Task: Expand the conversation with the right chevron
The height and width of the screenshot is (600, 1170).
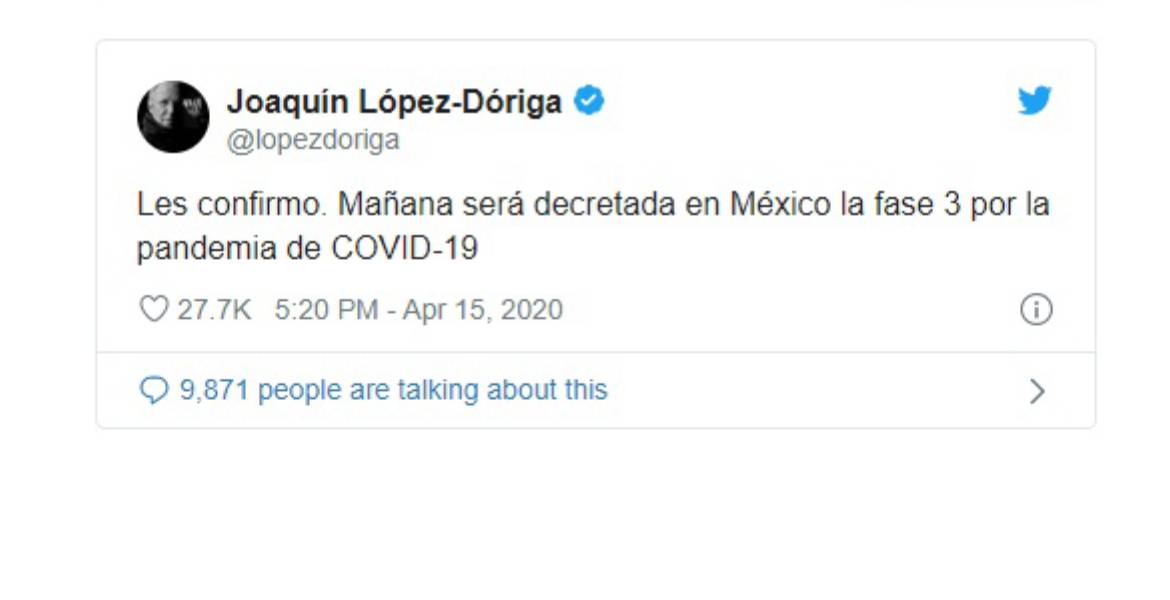Action: pyautogui.click(x=1037, y=391)
